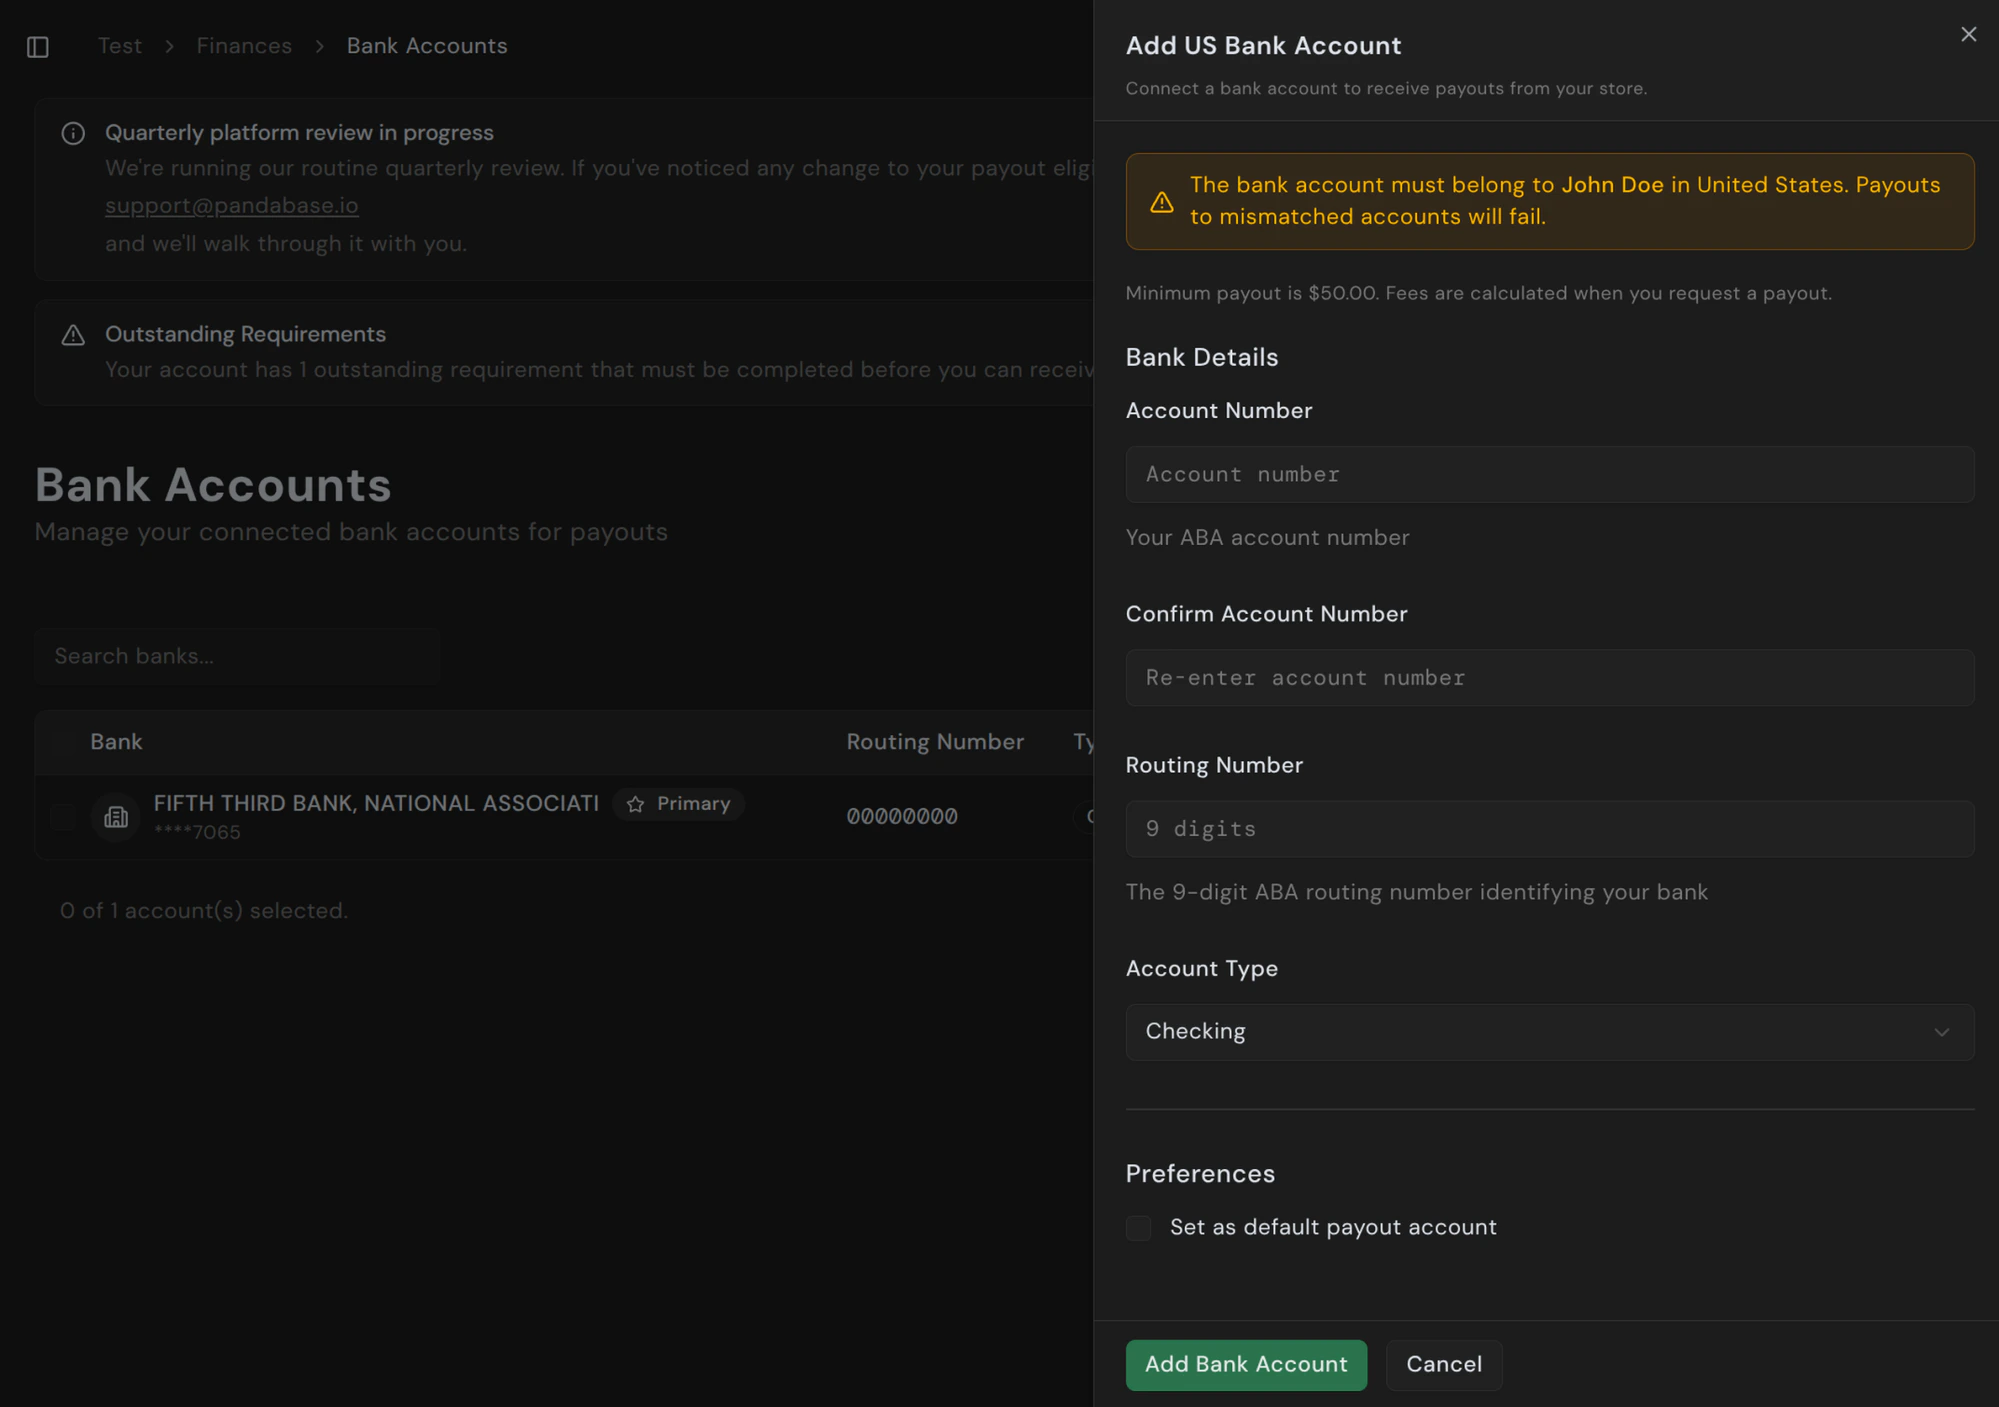Click the breadcrumb chevron after Finances

click(x=319, y=47)
